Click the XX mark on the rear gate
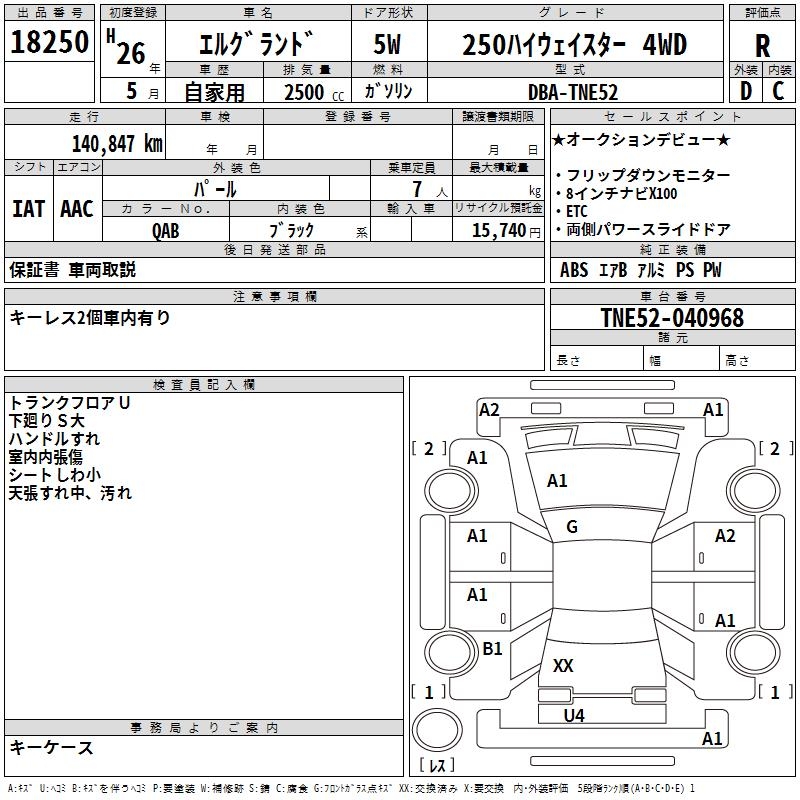The height and width of the screenshot is (800, 800). (x=563, y=665)
